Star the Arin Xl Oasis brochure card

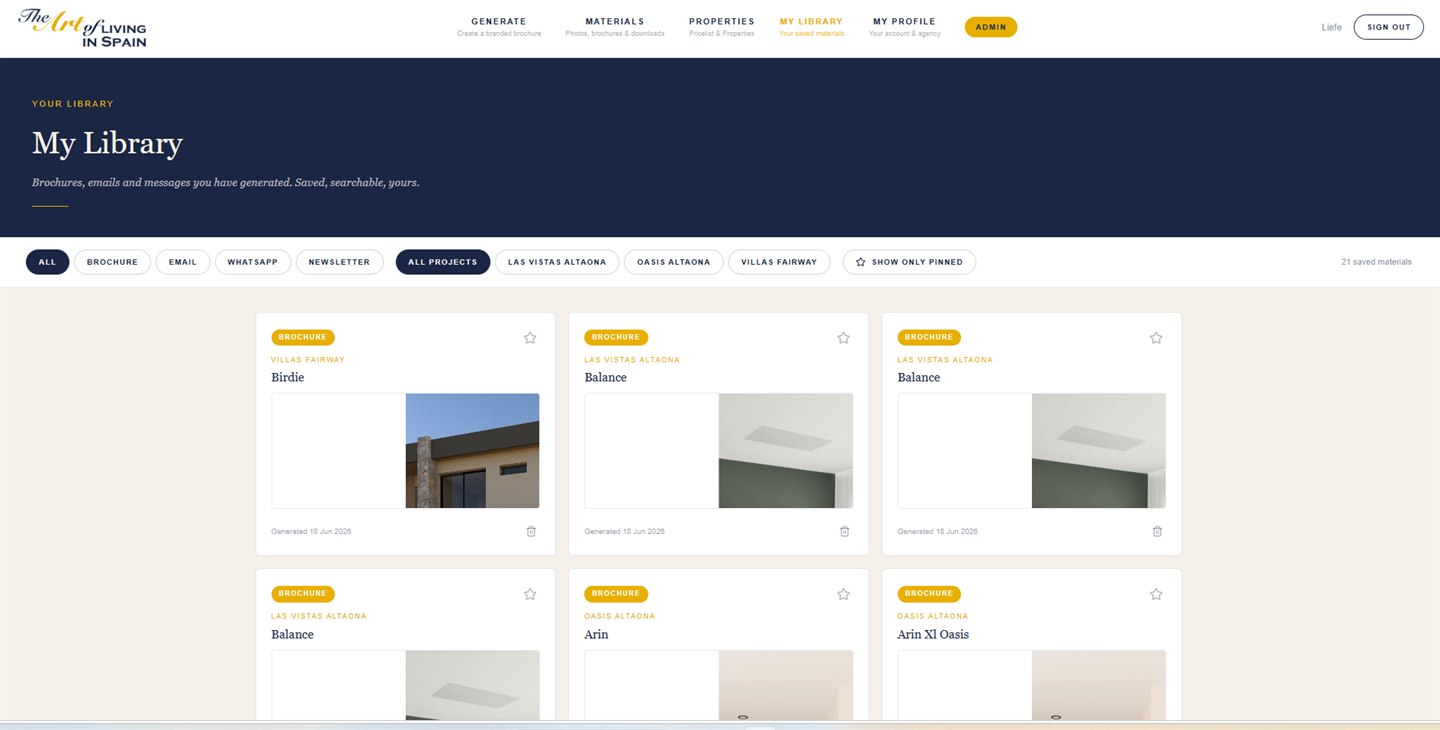[1156, 594]
